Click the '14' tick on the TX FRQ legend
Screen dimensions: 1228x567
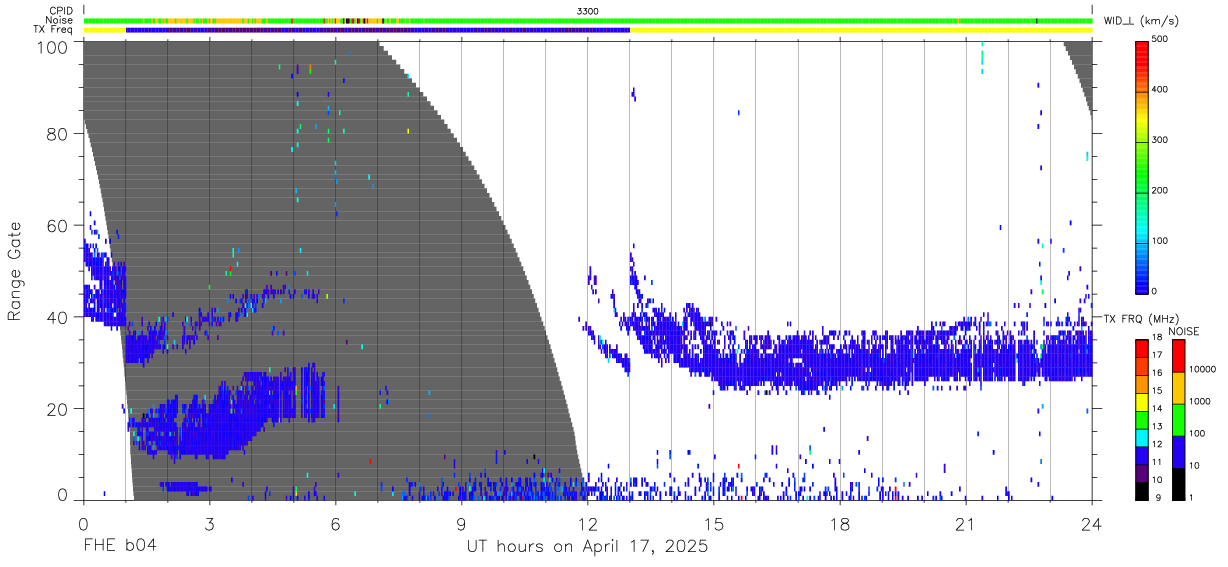[1156, 410]
